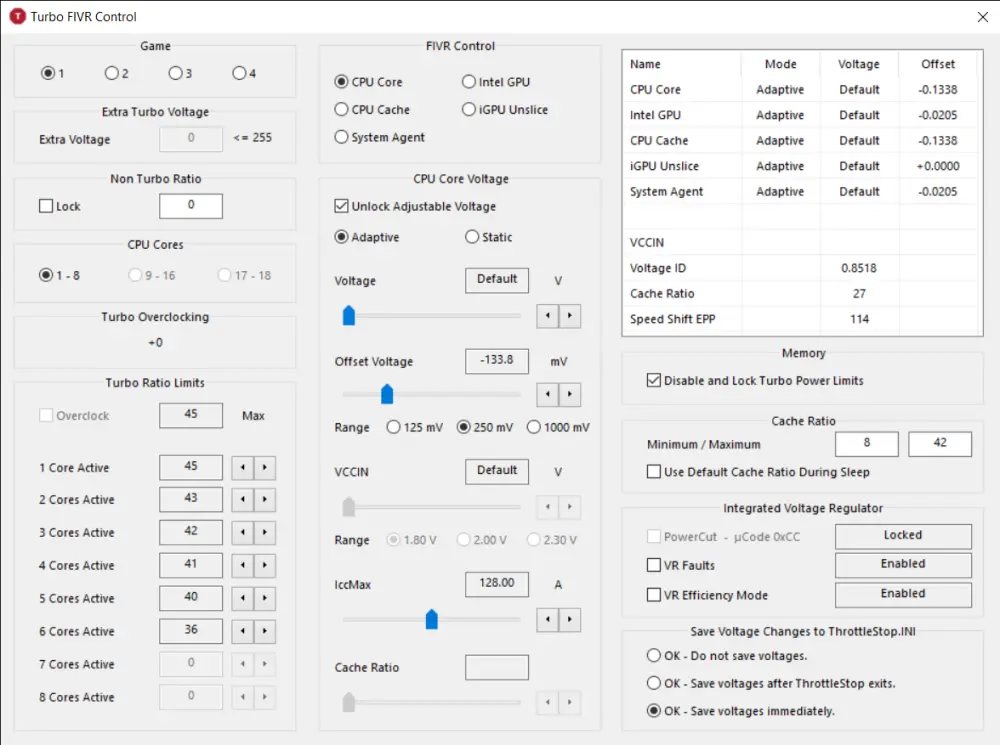Increase 6 Cores Active ratio with right arrow
This screenshot has height=745, width=1000.
pyautogui.click(x=265, y=631)
